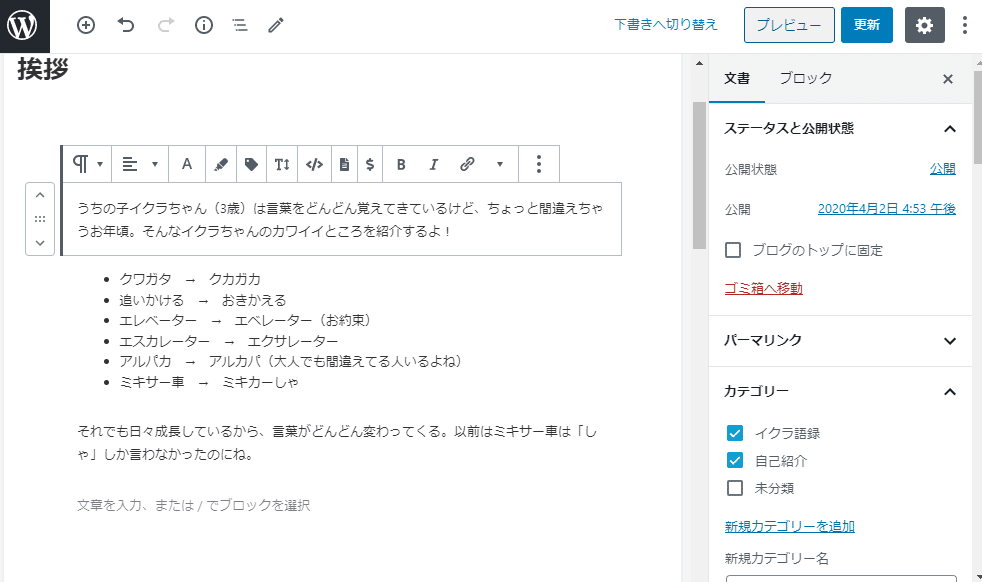Click the 更新 button to update the post
The width and height of the screenshot is (982, 582).
[866, 25]
